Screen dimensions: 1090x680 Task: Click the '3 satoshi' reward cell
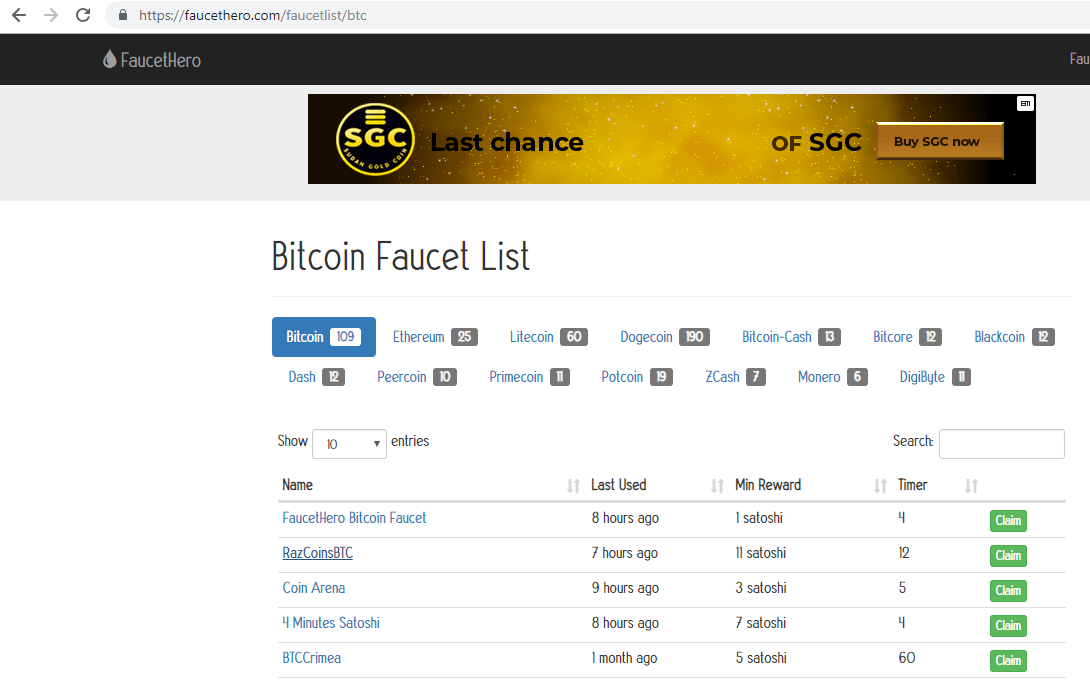(761, 588)
